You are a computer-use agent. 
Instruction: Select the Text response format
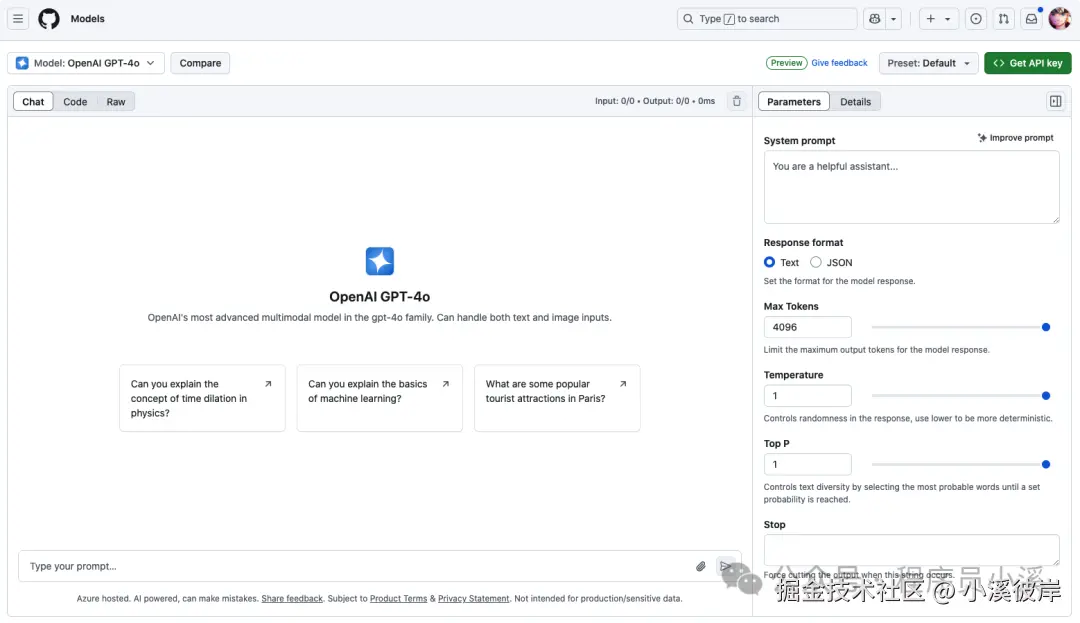coord(769,262)
